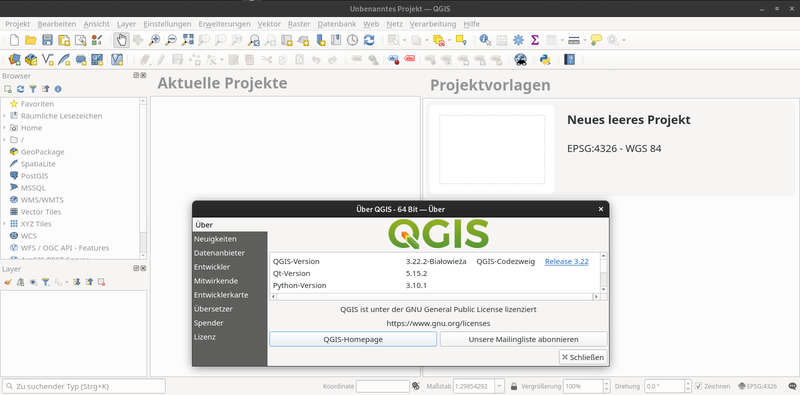This screenshot has height=395, width=800.
Task: Click the version info horizontal scrollbar
Action: (x=435, y=297)
